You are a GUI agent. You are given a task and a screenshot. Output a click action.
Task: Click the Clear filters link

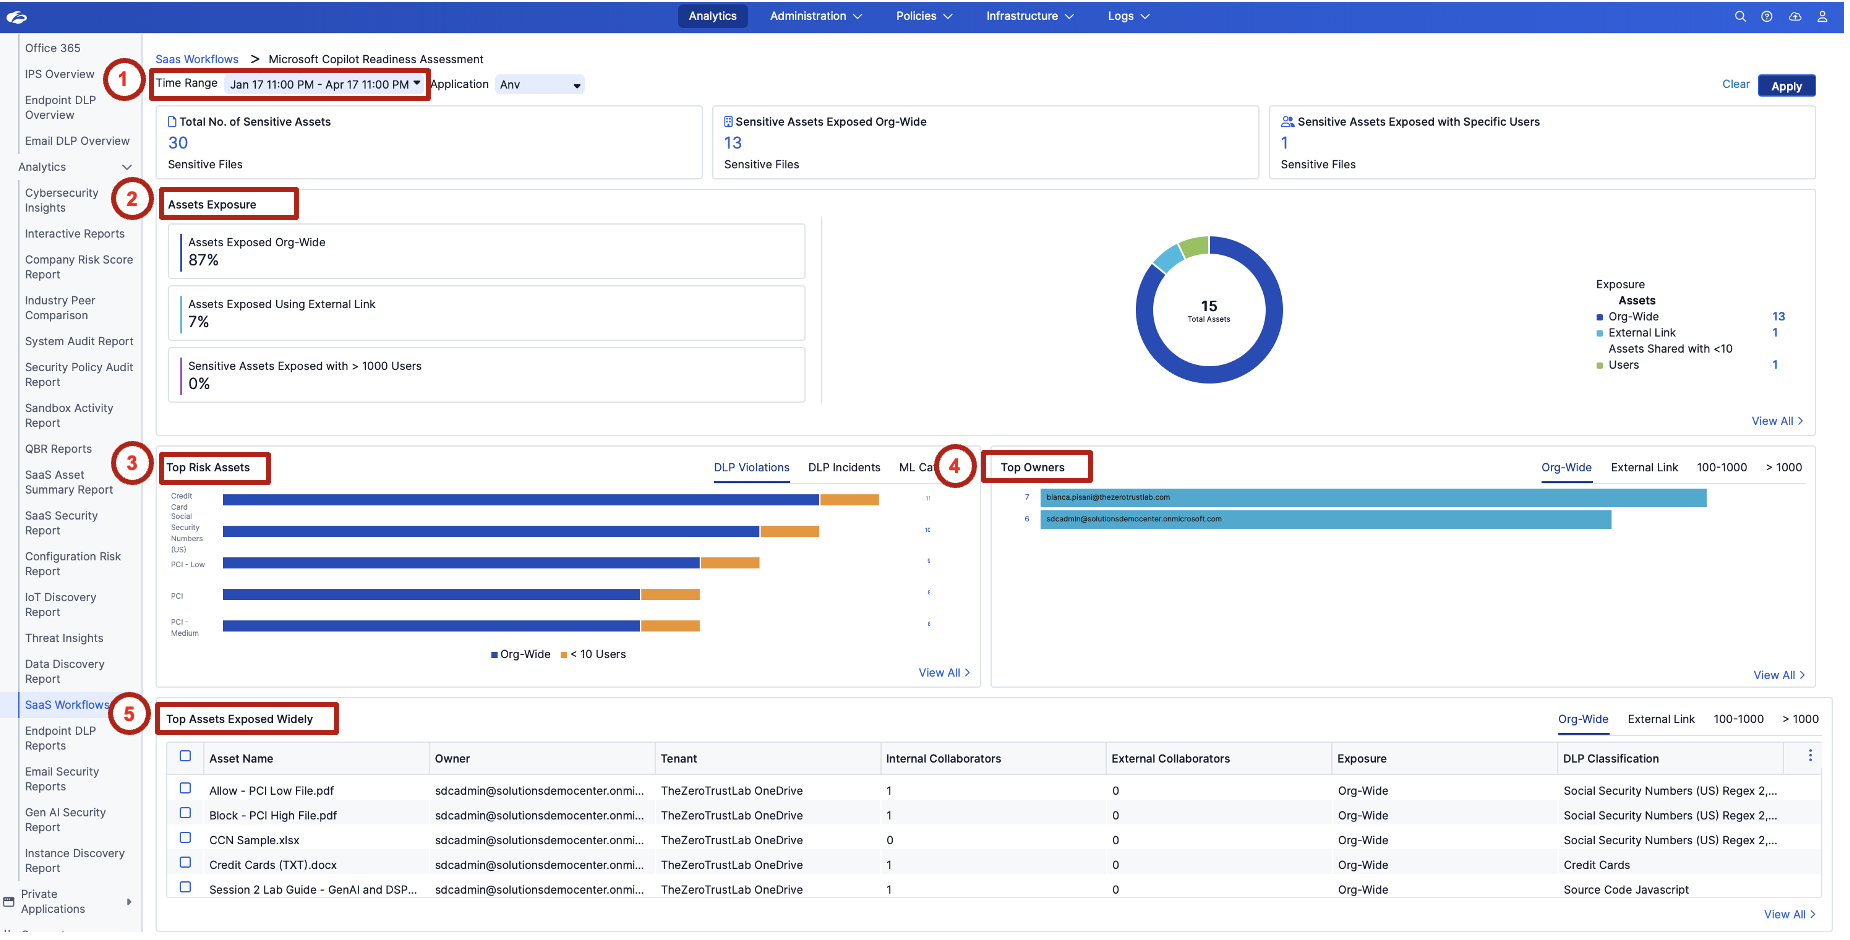pos(1735,84)
